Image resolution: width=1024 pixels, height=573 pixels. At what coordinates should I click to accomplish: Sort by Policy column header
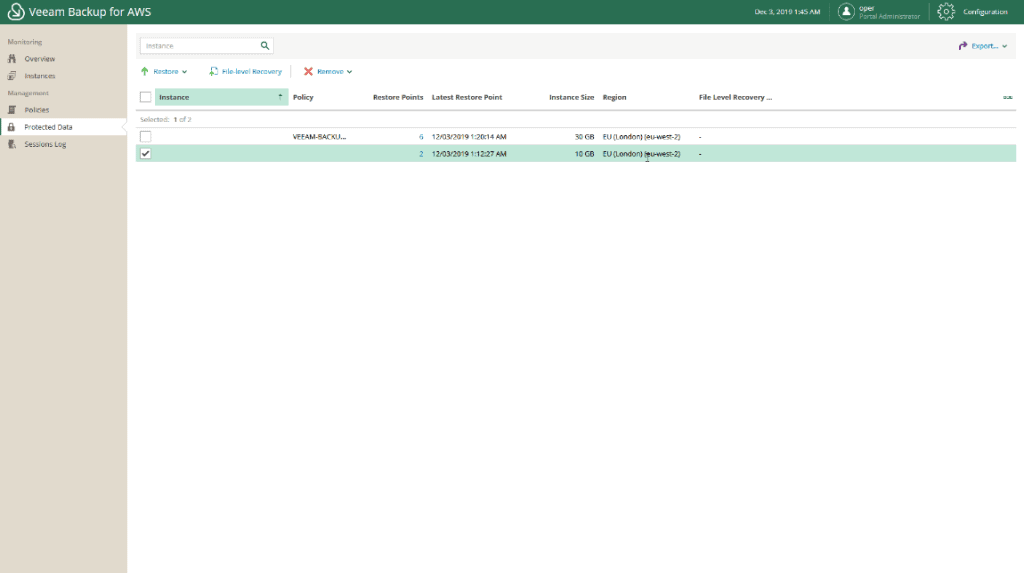[303, 97]
